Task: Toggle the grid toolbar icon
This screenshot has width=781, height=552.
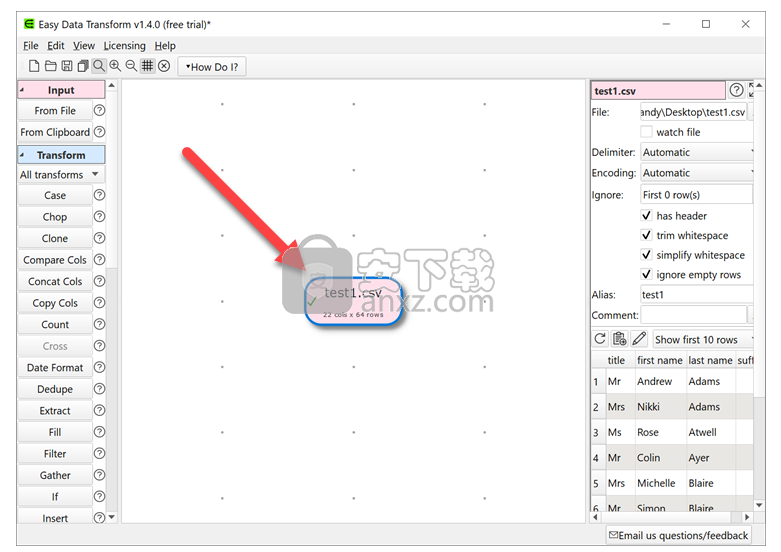Action: pos(147,66)
